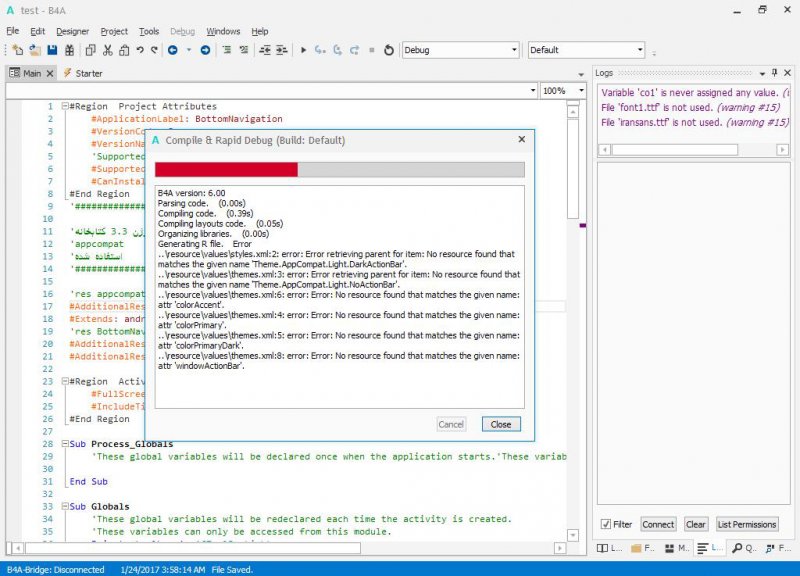Click the Navigate Backward blue arrow
The height and width of the screenshot is (576, 800).
[173, 50]
